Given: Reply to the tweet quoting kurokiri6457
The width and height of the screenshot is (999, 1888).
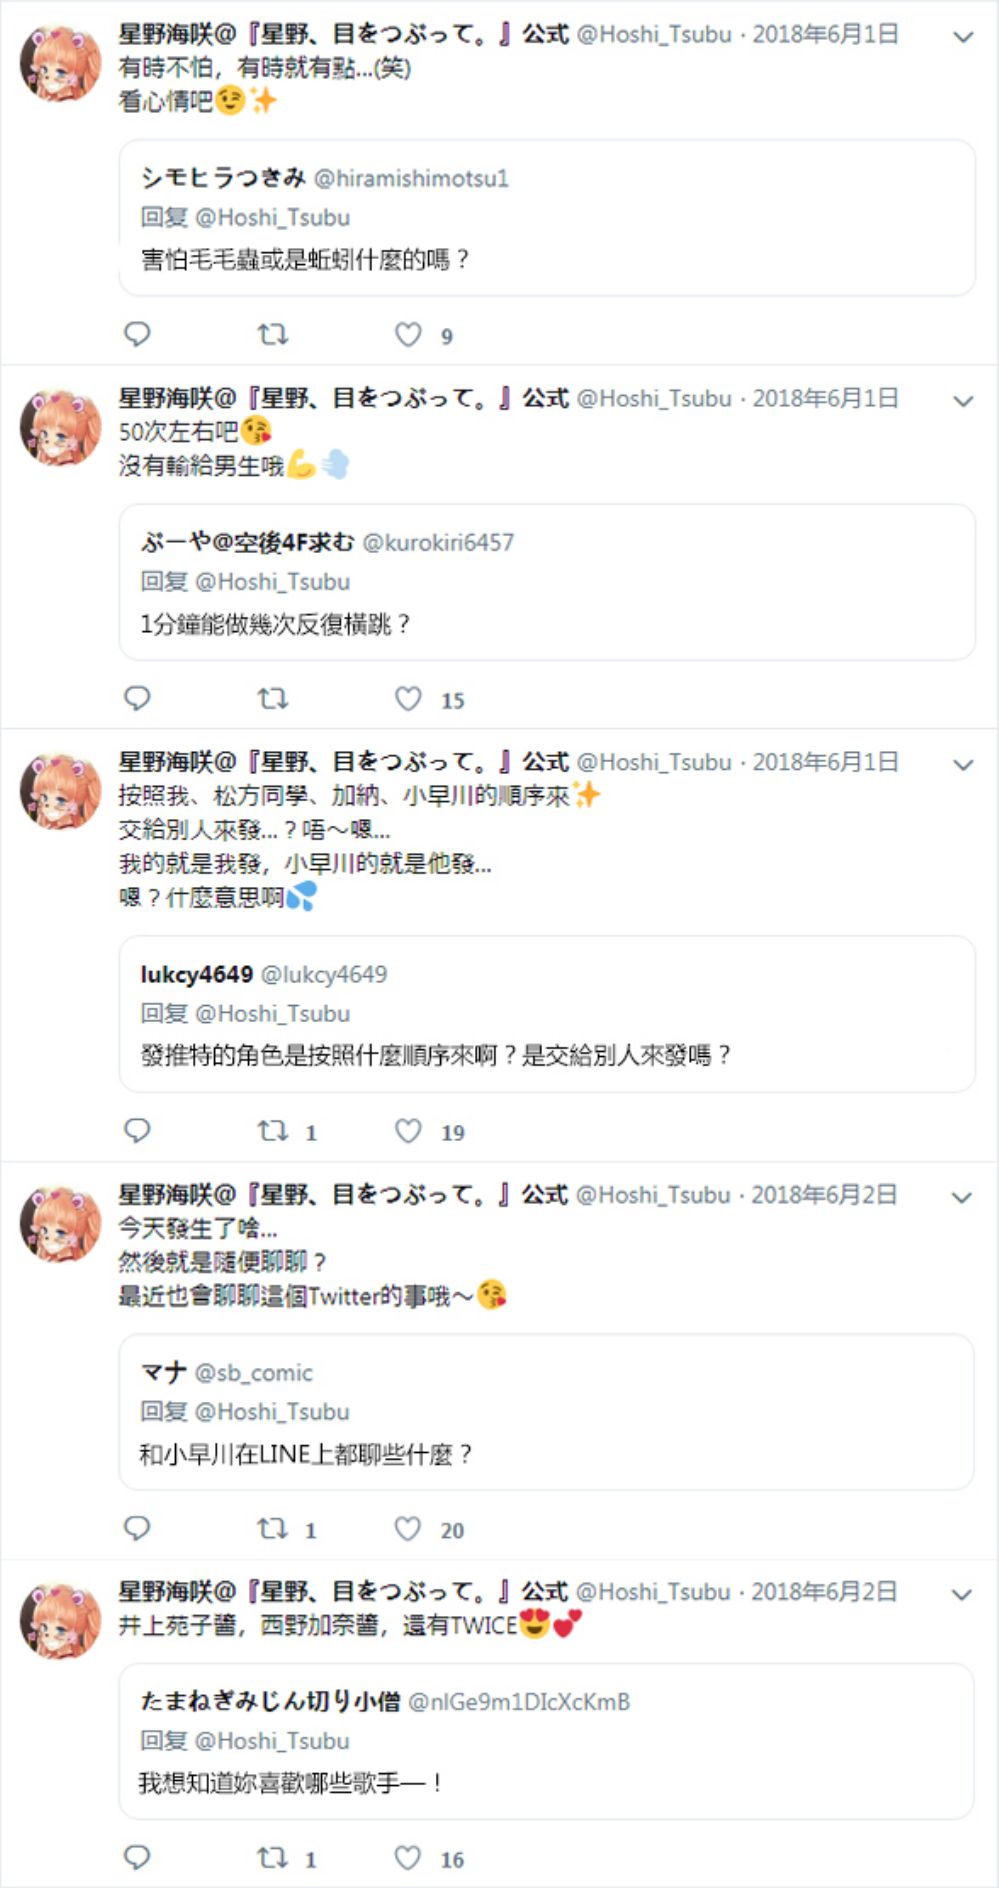Looking at the screenshot, I should [137, 698].
